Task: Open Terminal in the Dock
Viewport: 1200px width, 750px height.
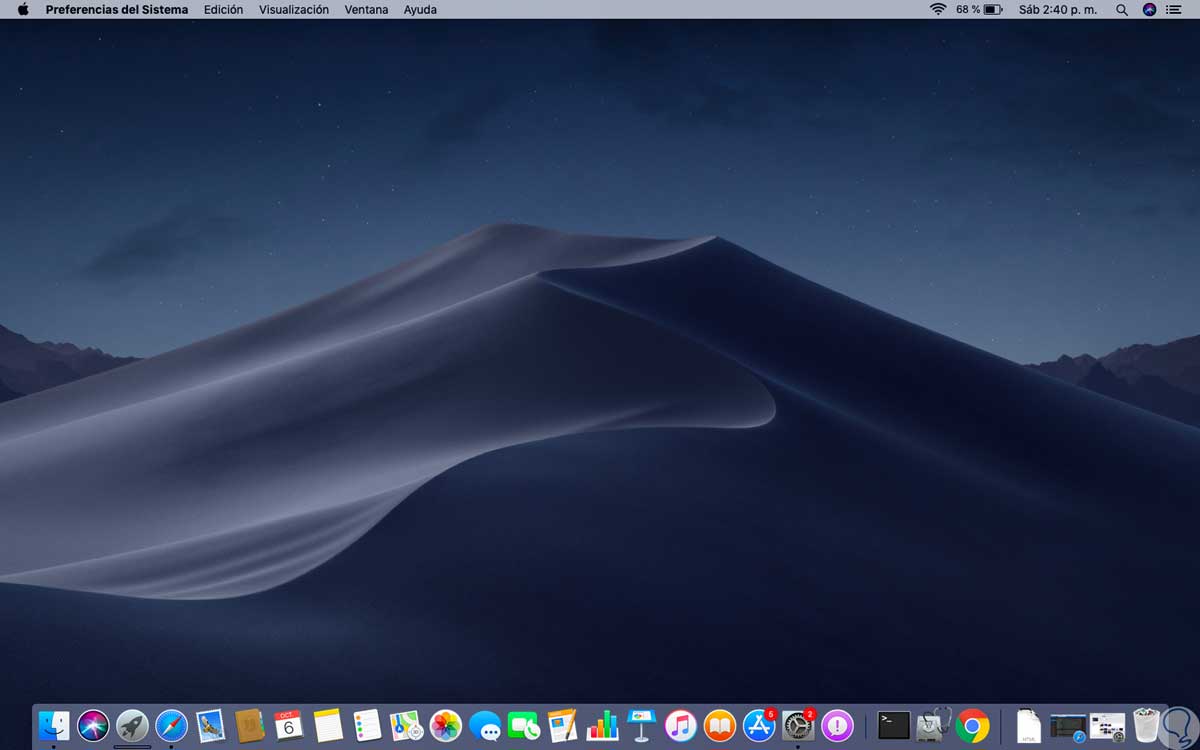Action: 894,726
